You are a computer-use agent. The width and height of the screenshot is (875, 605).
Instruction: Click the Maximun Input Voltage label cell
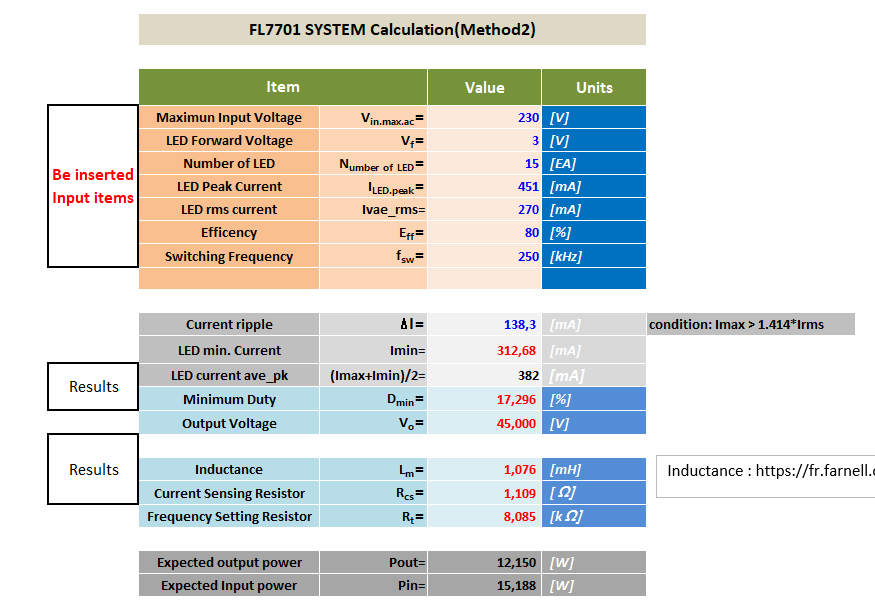tap(229, 117)
